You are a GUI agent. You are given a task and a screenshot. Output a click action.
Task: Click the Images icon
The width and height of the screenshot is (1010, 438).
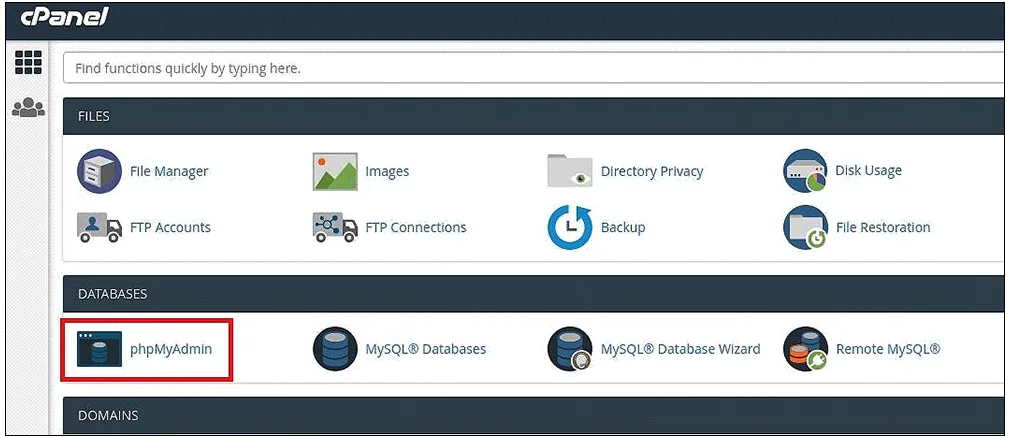(x=335, y=171)
